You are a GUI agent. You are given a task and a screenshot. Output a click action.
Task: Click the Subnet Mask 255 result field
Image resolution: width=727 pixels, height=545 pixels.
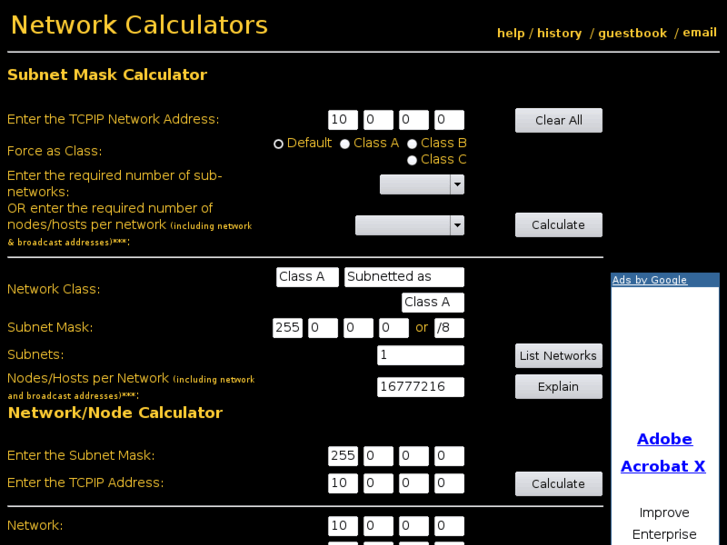[x=287, y=328]
